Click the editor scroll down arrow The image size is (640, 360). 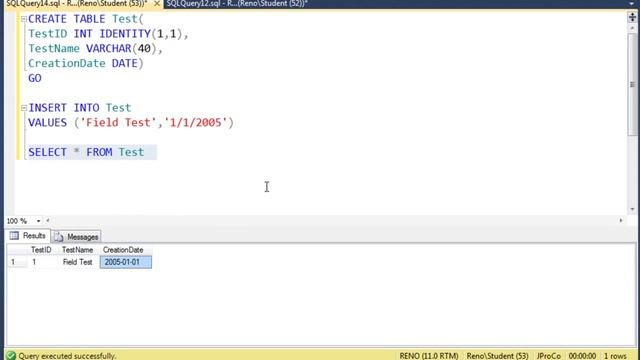point(632,209)
